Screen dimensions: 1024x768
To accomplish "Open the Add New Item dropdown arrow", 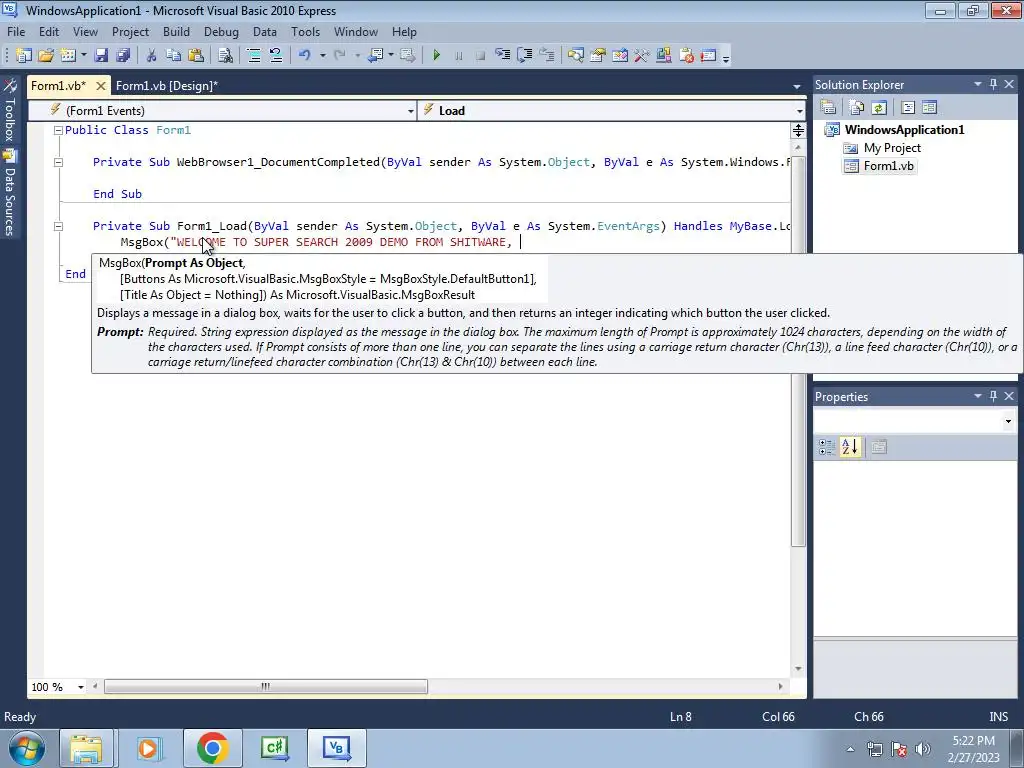I will point(84,56).
